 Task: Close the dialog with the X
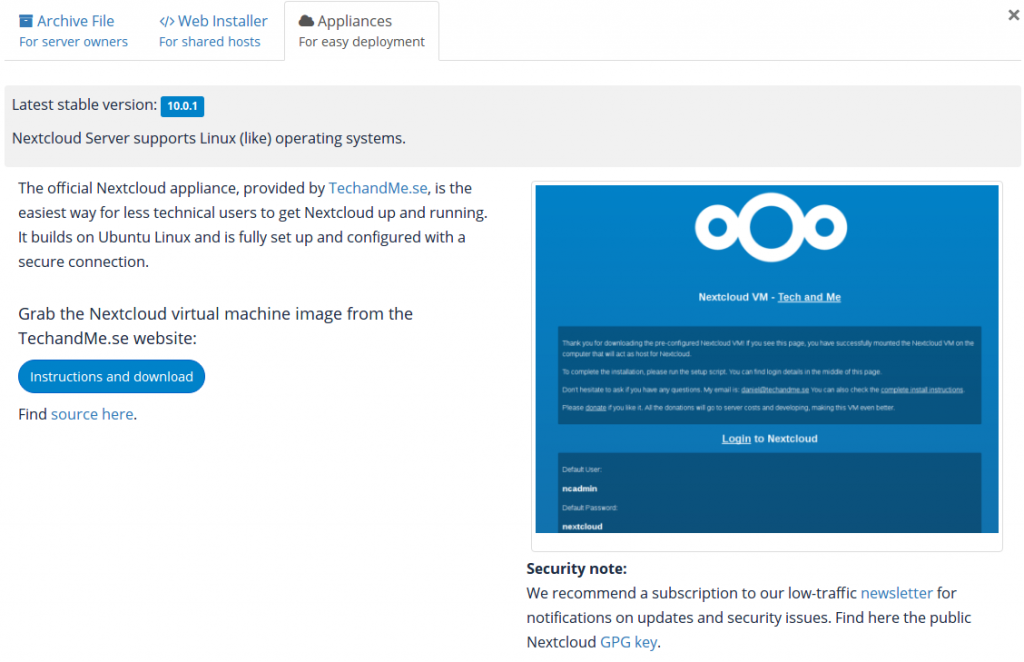coord(1014,14)
